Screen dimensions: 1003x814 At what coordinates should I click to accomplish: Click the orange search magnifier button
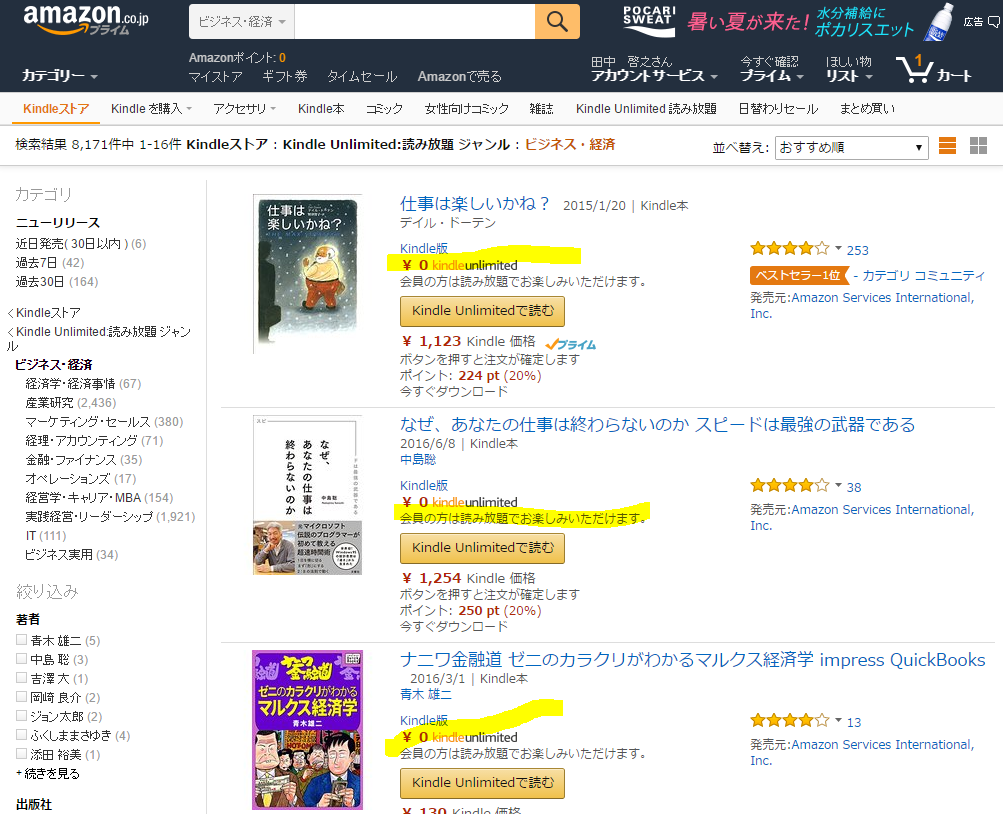tap(557, 22)
